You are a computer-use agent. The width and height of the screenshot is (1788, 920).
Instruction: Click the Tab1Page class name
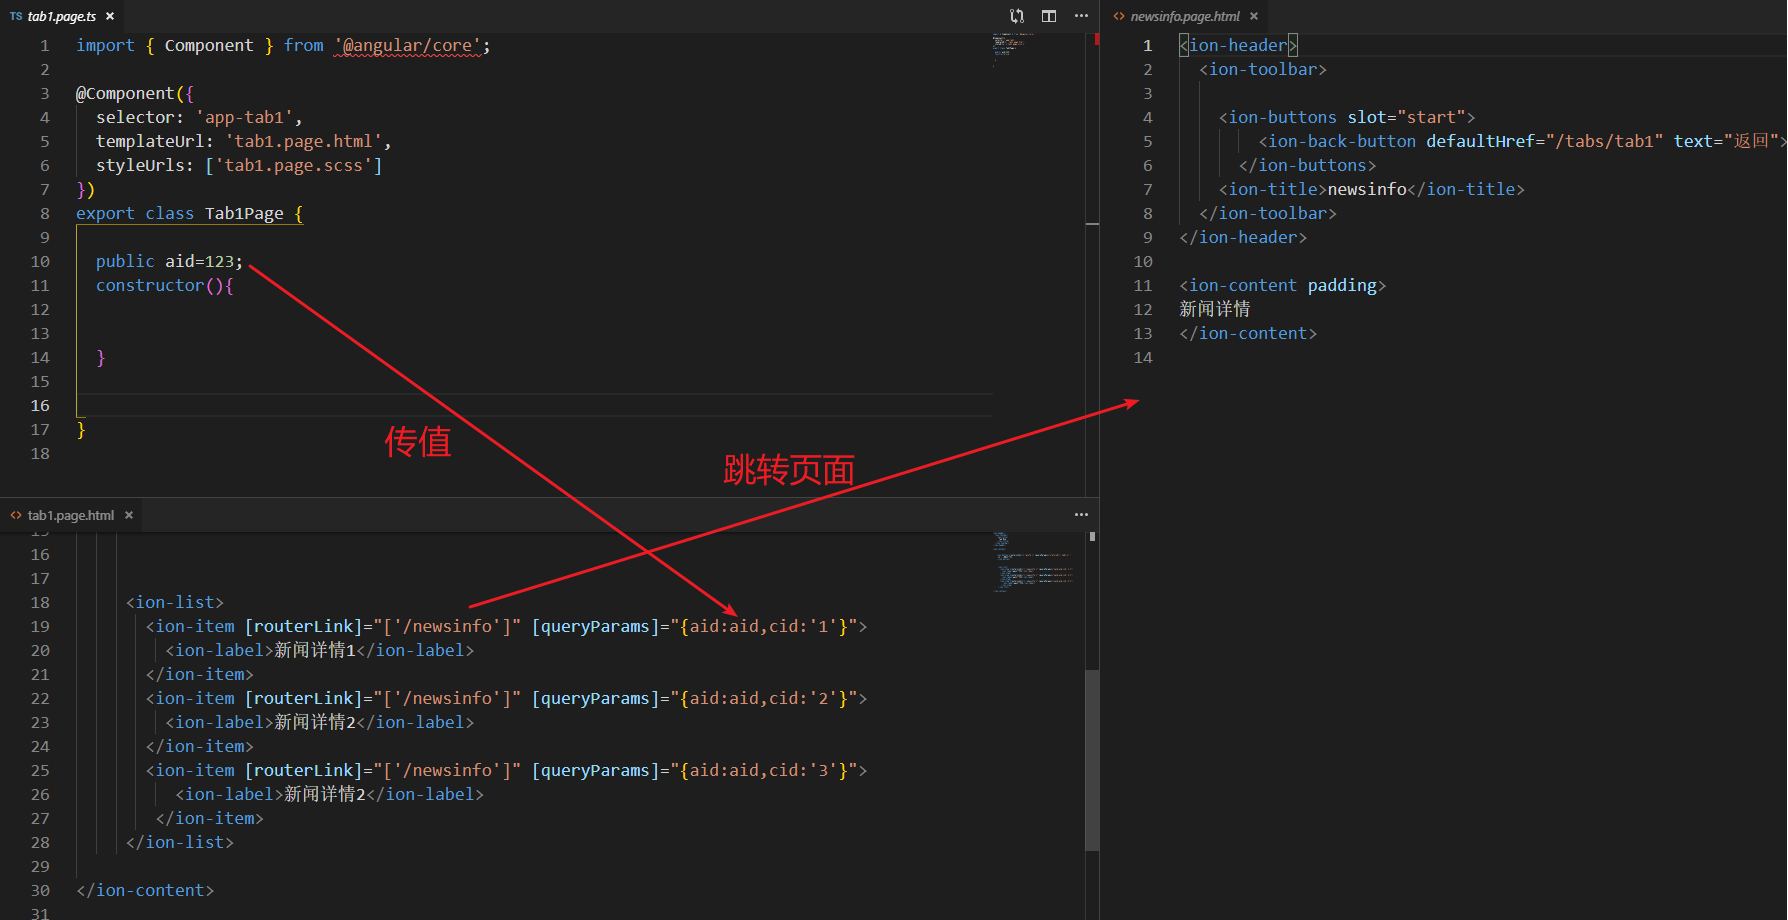tap(244, 213)
